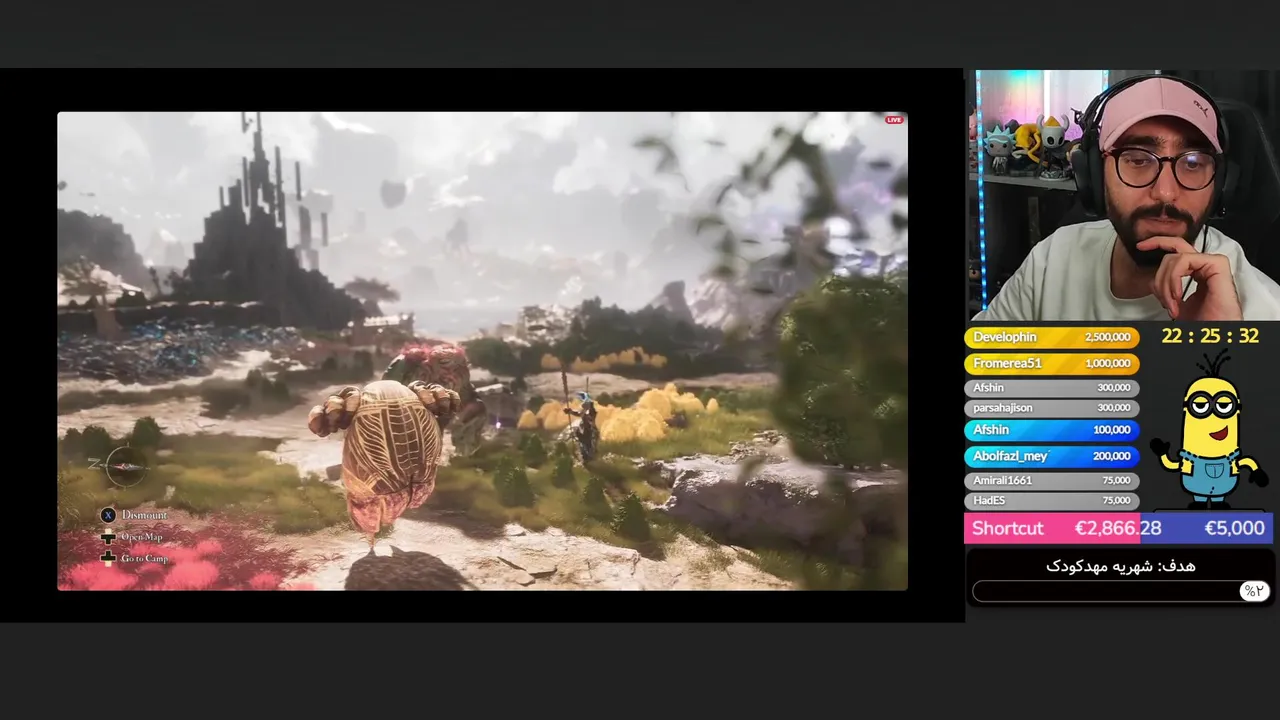Click the parsahajison donor row

click(x=1051, y=407)
